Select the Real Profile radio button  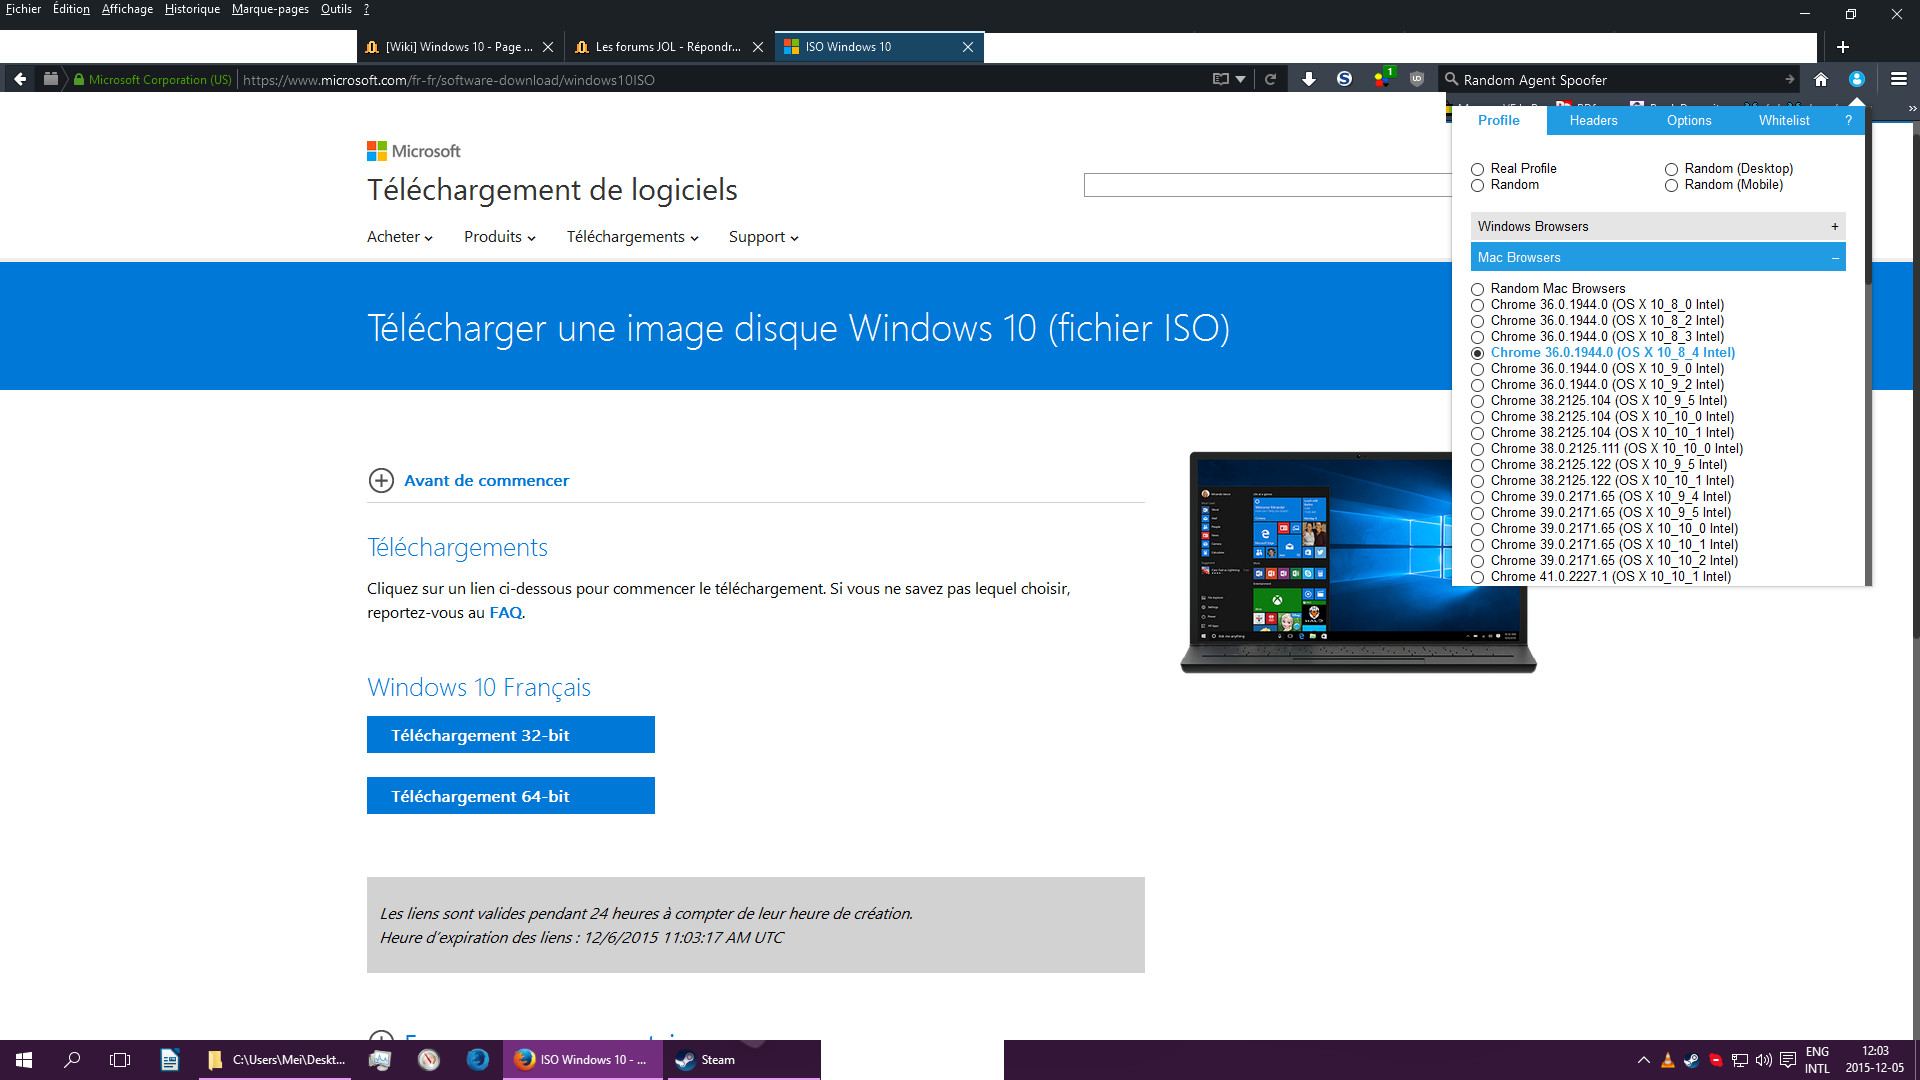tap(1477, 169)
